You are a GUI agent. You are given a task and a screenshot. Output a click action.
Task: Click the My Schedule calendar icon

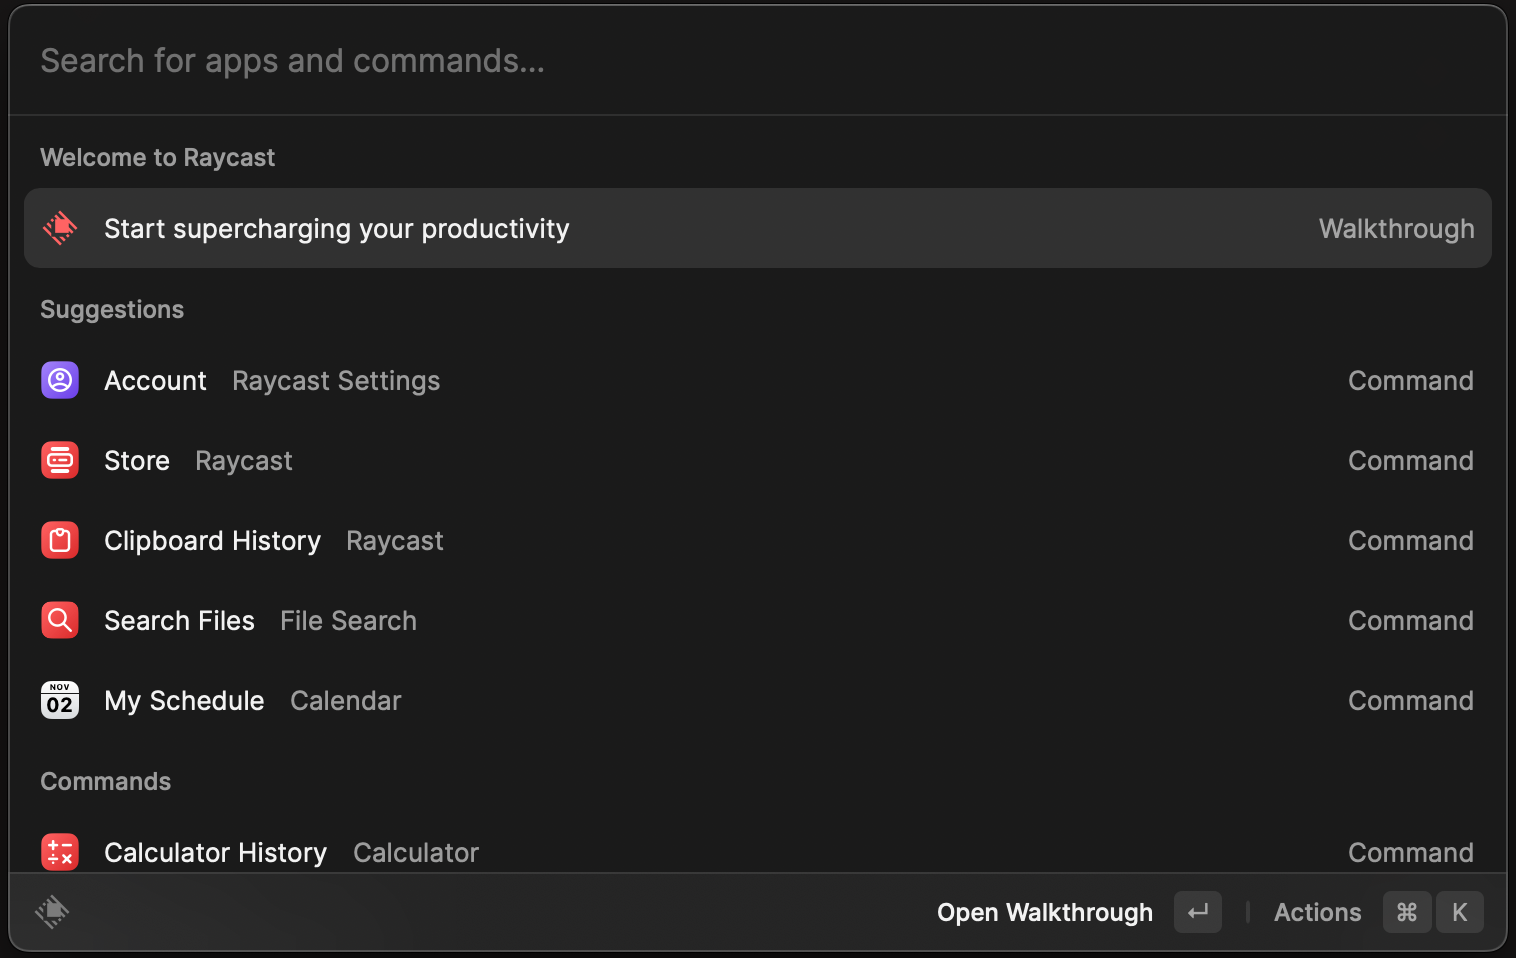60,700
